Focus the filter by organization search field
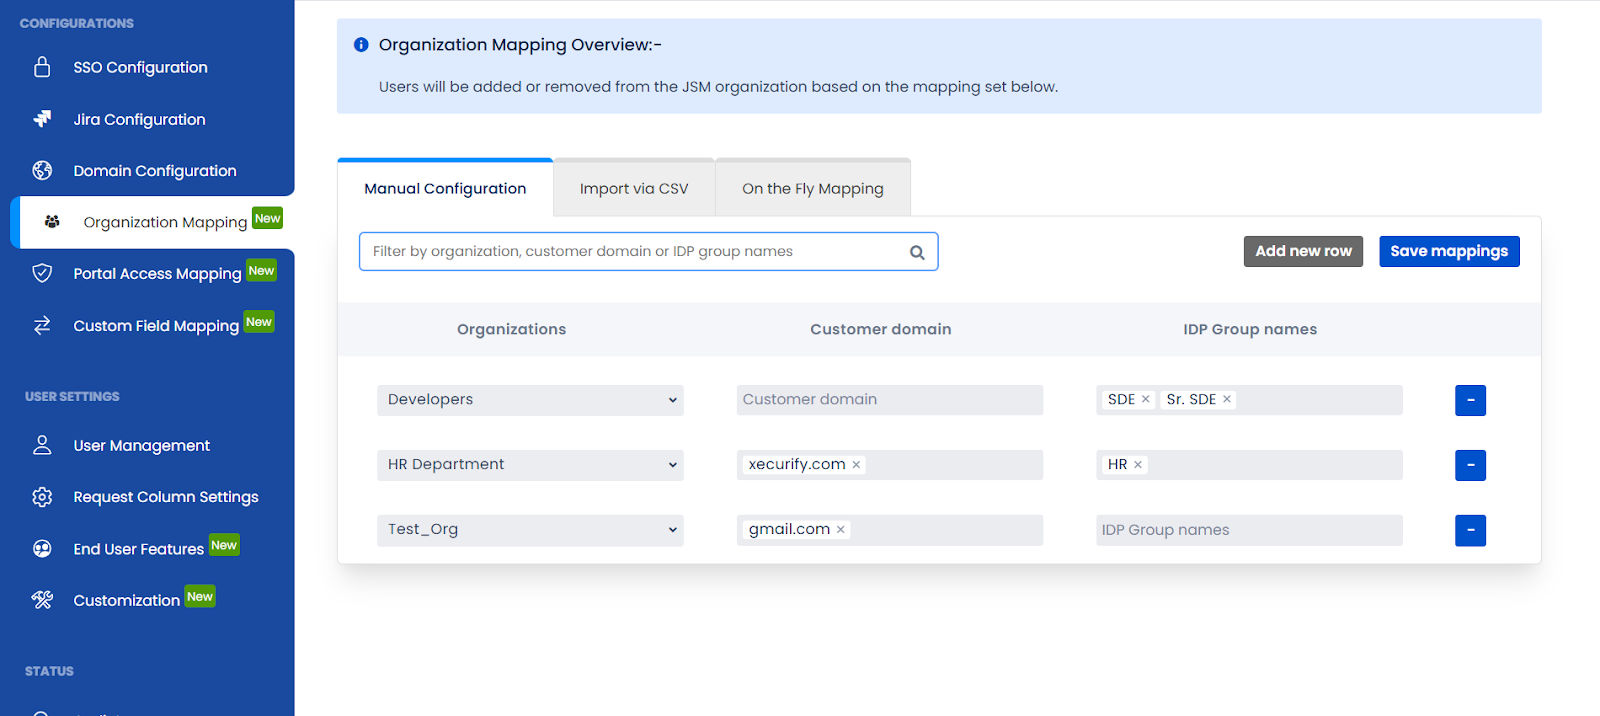Screen dimensions: 1600x716 coord(648,252)
